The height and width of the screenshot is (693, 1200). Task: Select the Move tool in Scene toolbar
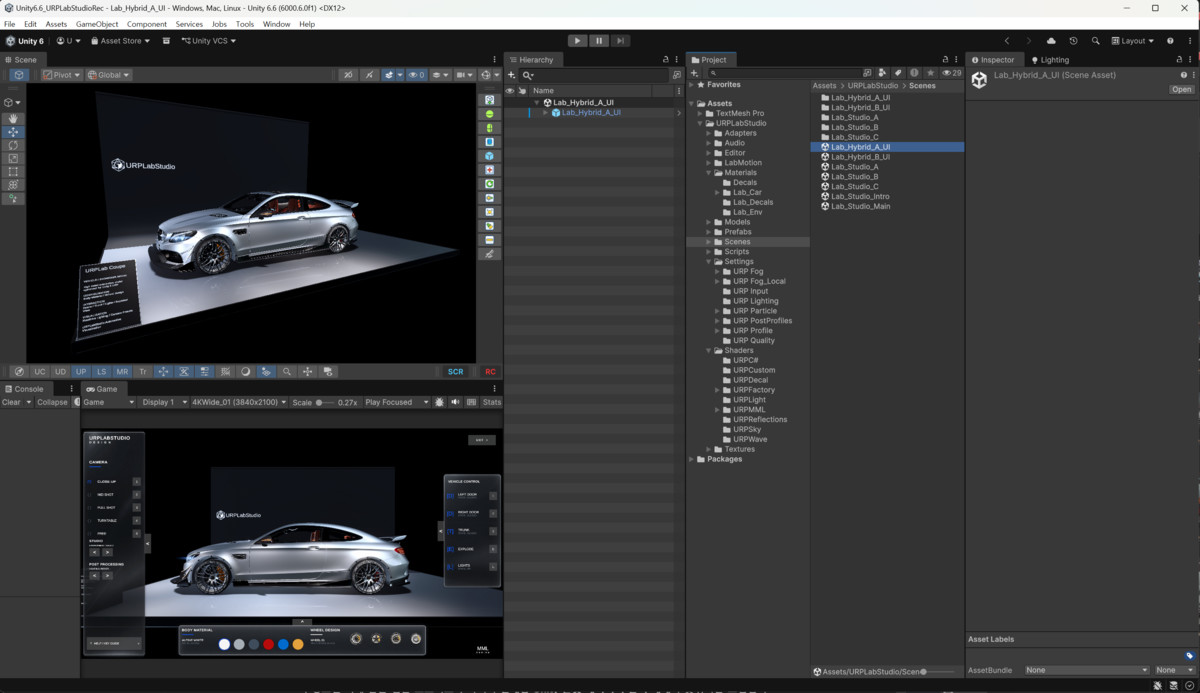pyautogui.click(x=13, y=132)
